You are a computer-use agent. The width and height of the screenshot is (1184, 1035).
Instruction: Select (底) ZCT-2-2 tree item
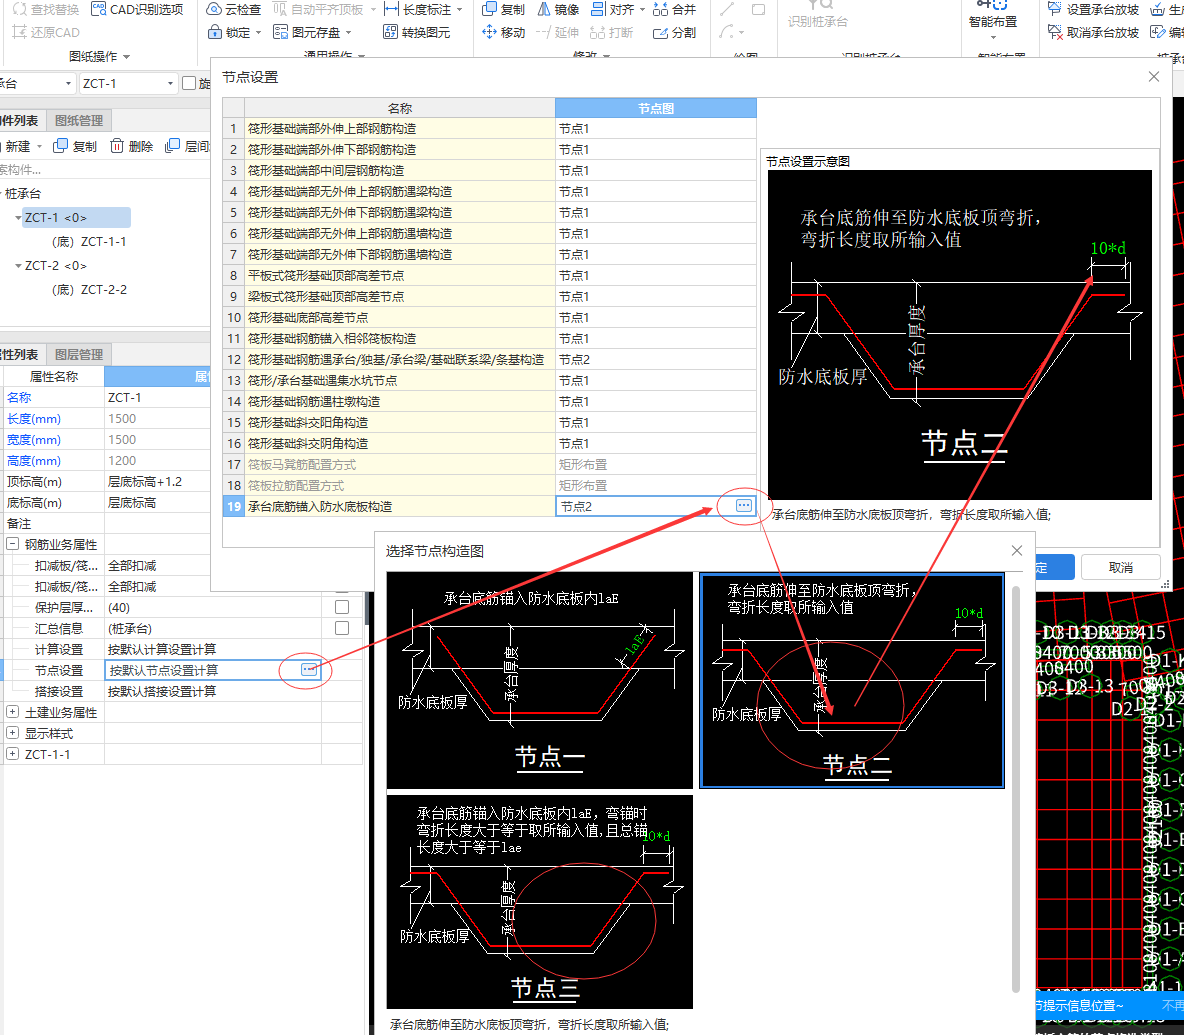click(89, 289)
